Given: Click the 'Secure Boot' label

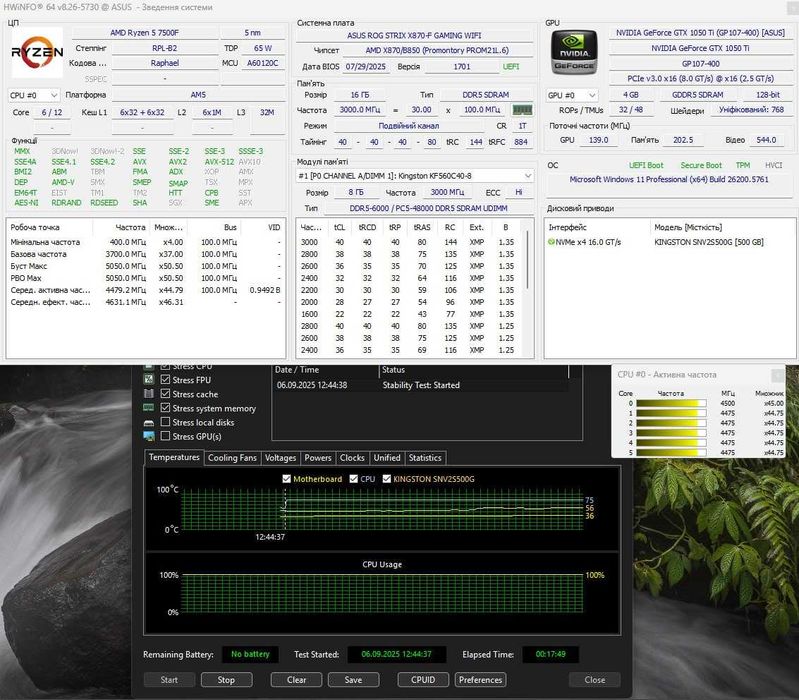Looking at the screenshot, I should point(701,165).
